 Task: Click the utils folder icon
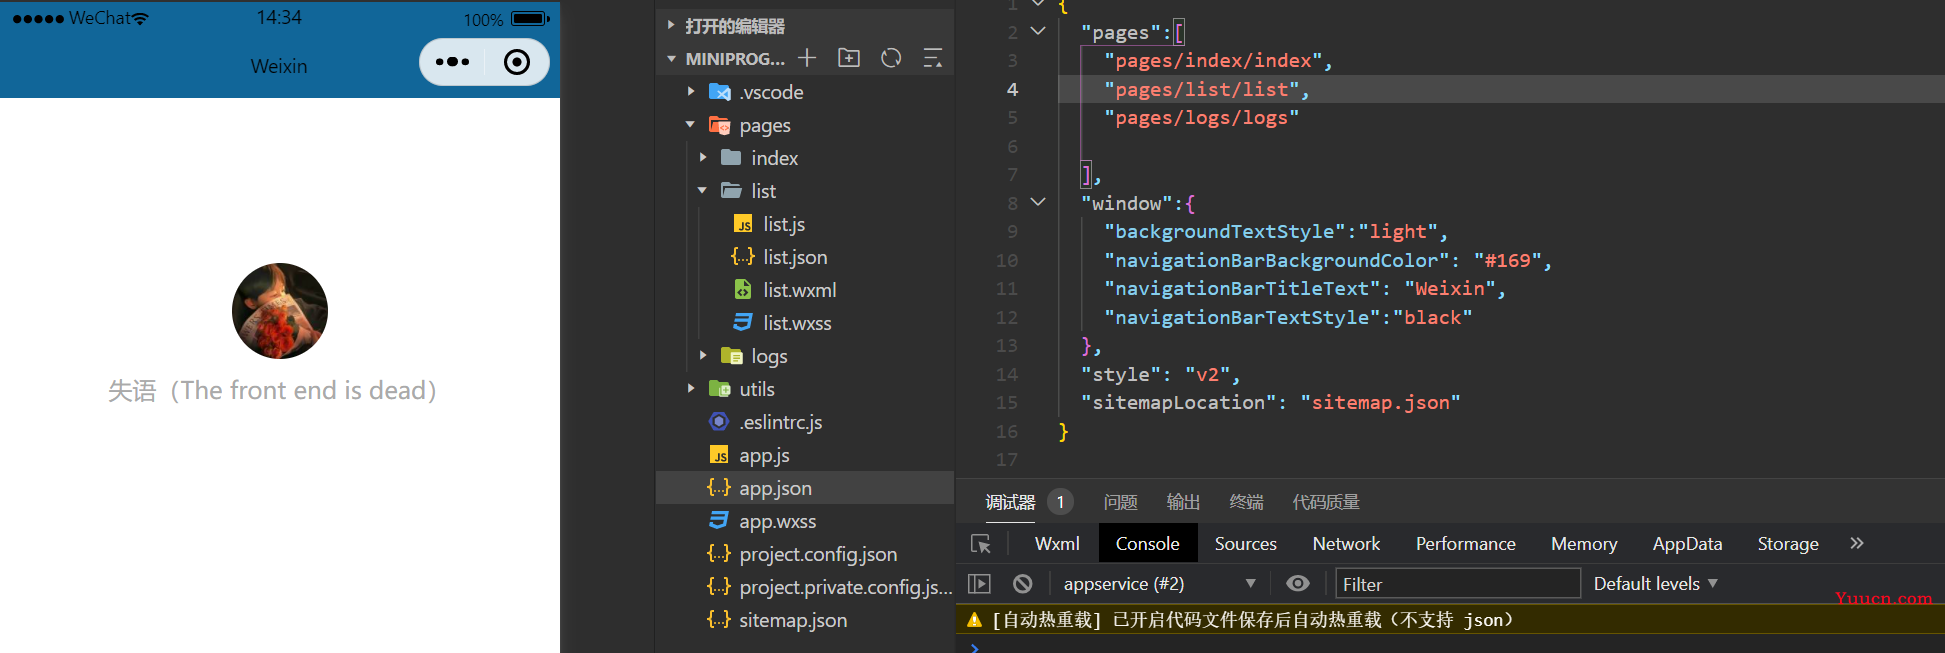(x=719, y=389)
